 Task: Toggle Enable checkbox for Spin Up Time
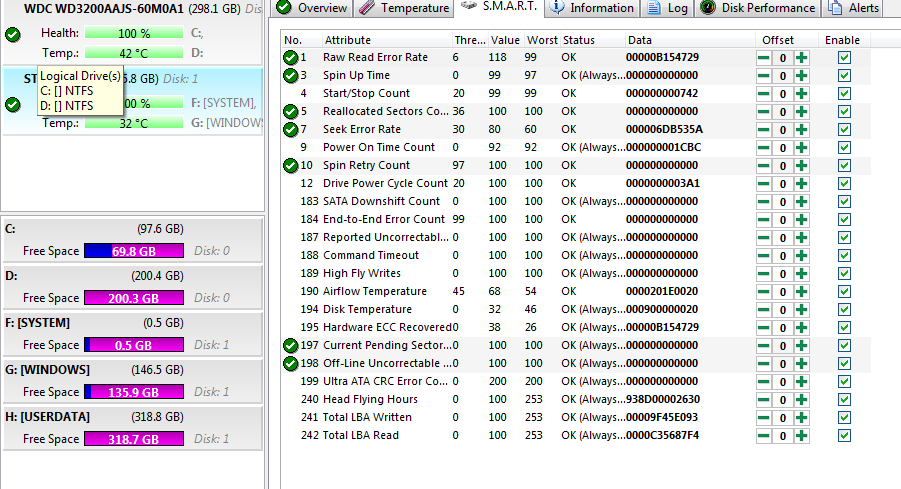tap(844, 75)
